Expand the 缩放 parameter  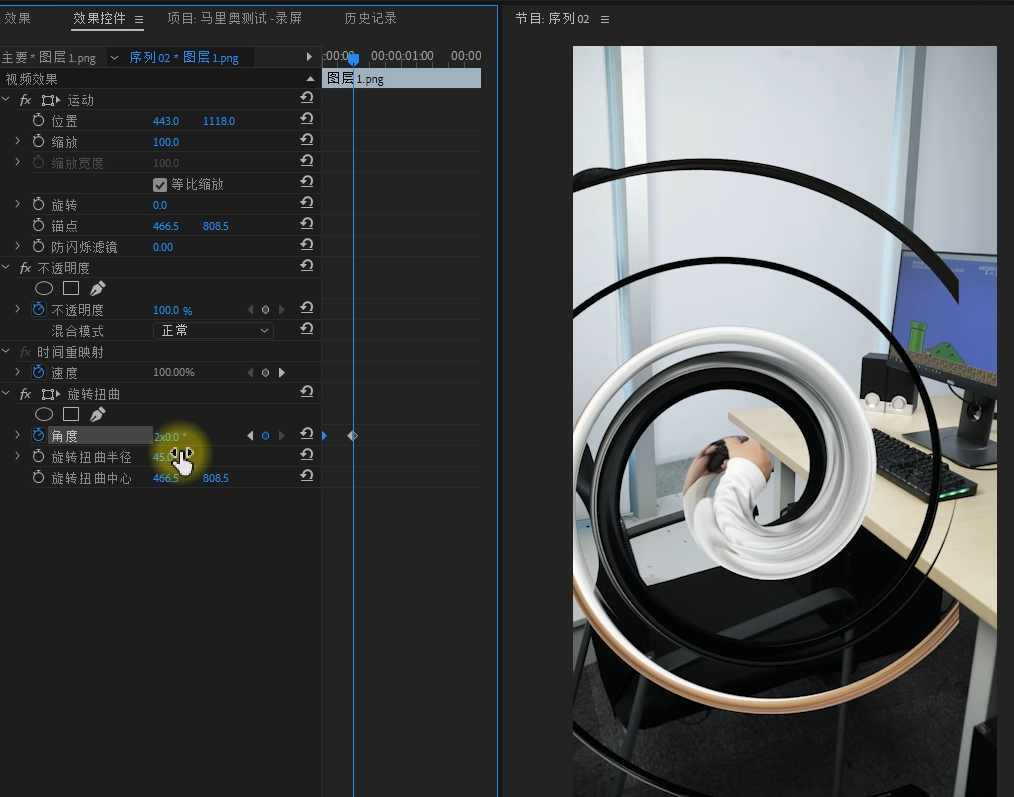coord(17,141)
